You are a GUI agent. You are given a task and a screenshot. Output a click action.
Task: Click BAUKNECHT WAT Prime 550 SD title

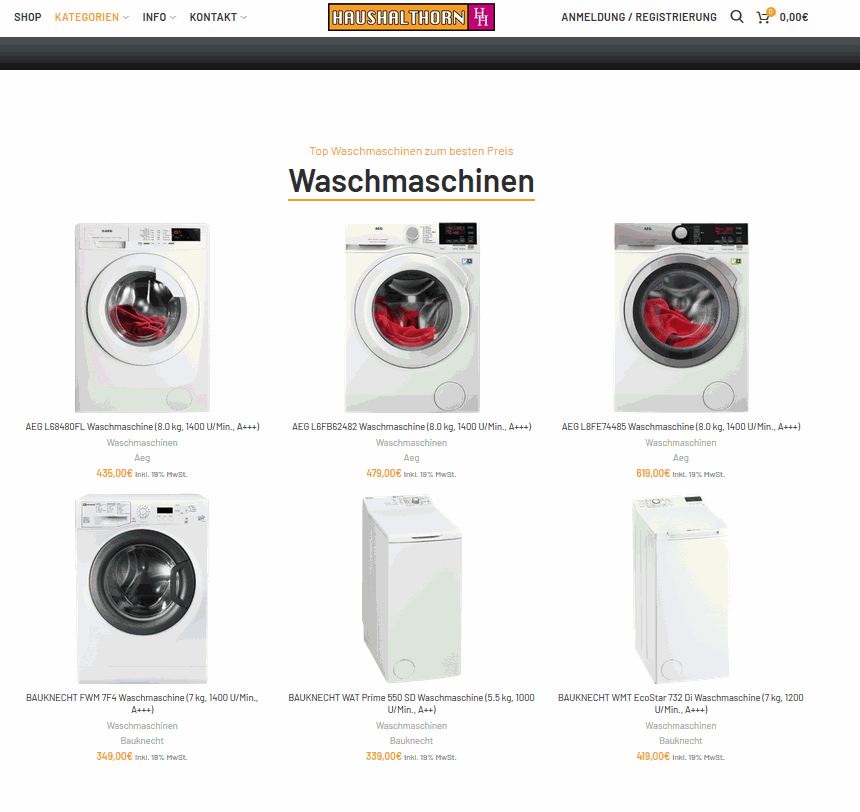pyautogui.click(x=411, y=703)
